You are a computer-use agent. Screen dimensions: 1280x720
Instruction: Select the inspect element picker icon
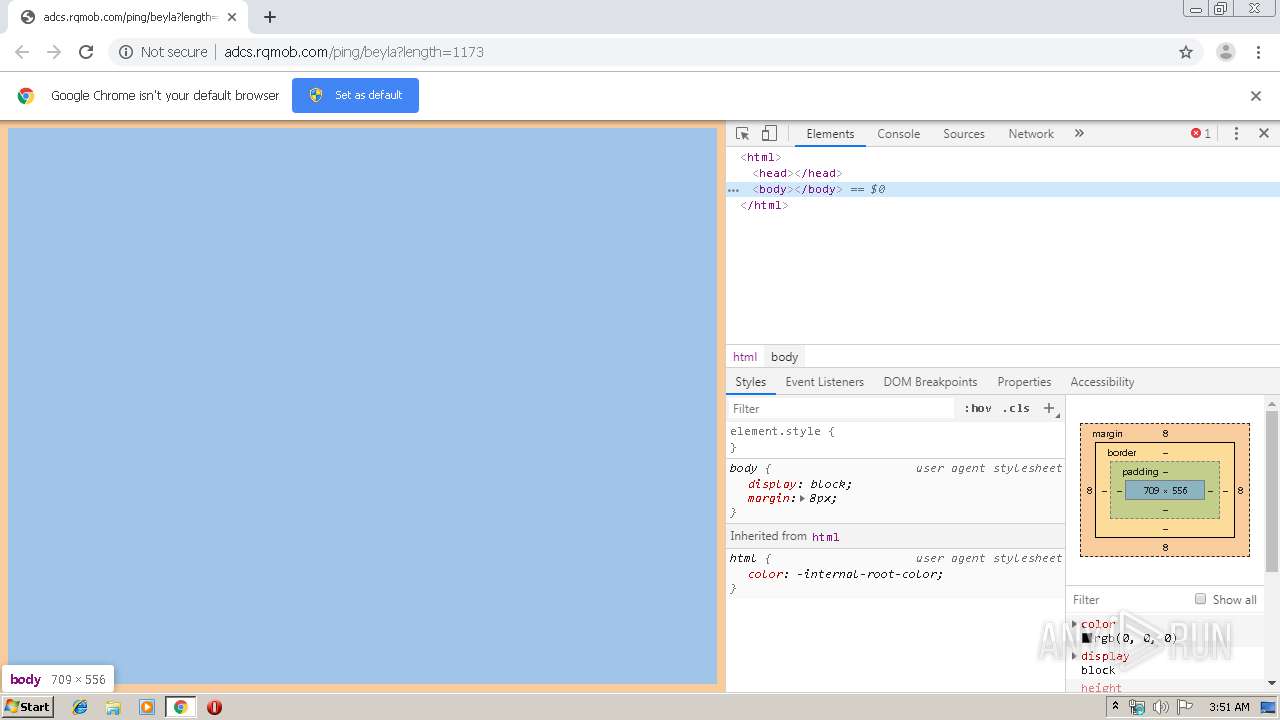[742, 134]
